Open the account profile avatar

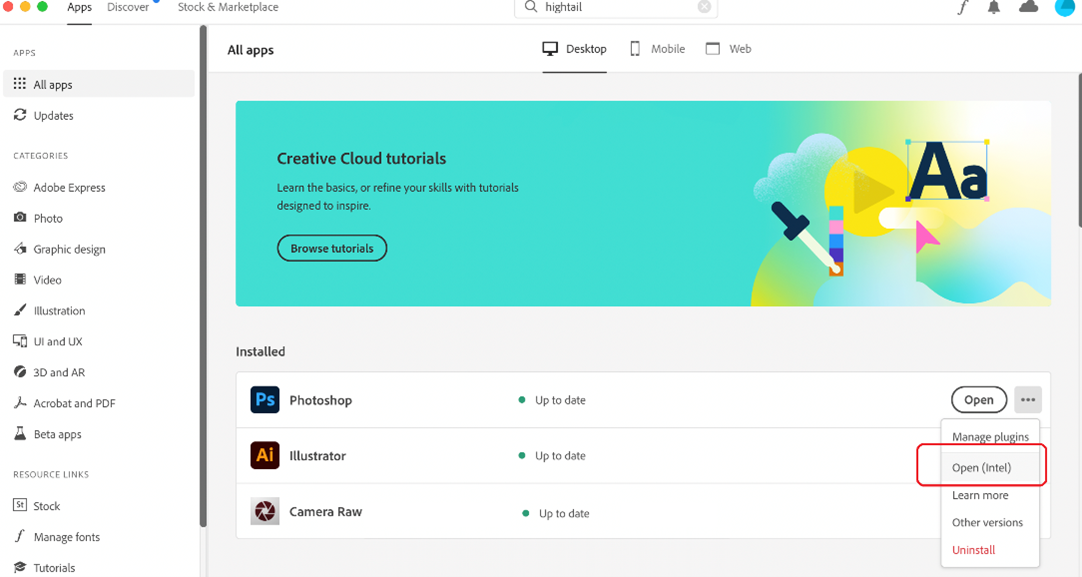[1065, 7]
